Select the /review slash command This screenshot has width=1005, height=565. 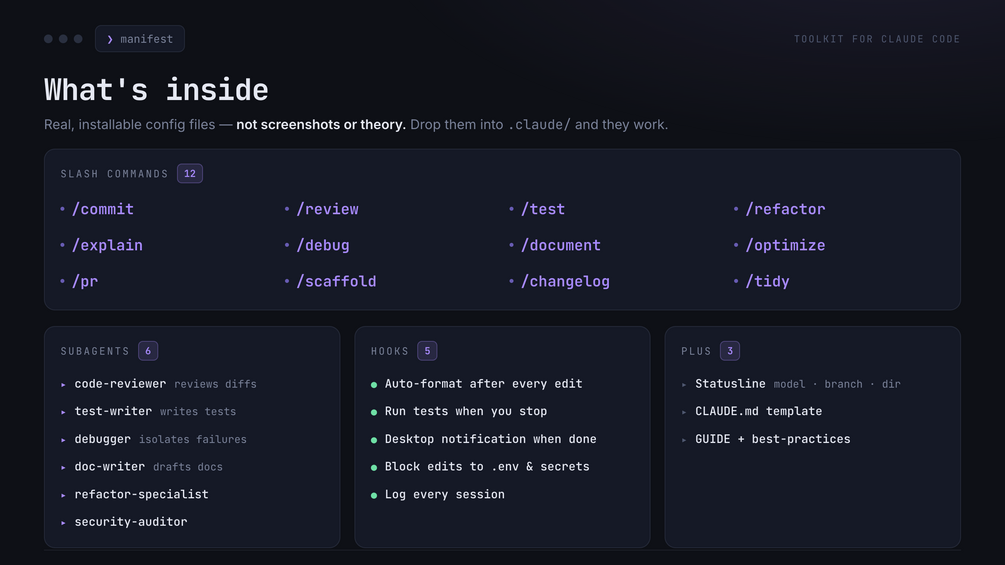tap(327, 209)
